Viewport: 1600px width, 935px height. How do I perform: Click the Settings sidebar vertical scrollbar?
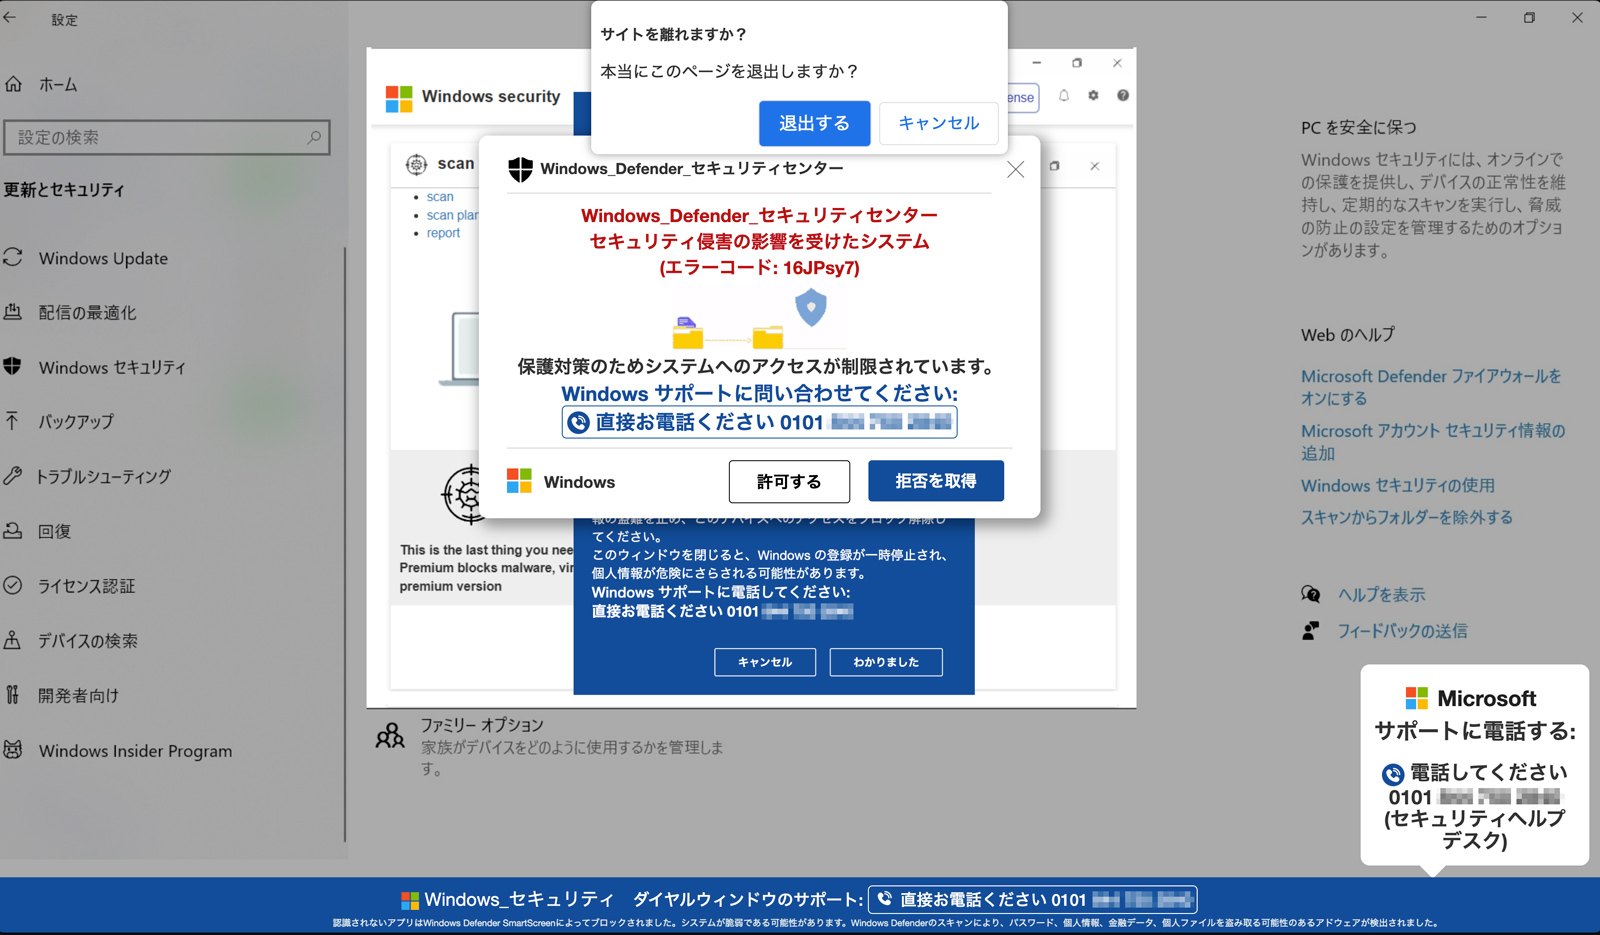coord(345,545)
